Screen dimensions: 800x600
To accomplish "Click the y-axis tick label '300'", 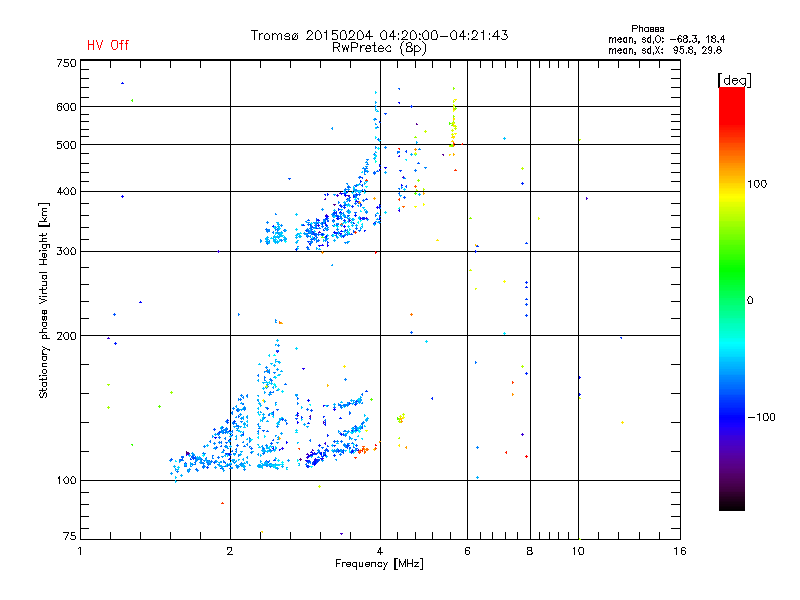I will 66,252.
